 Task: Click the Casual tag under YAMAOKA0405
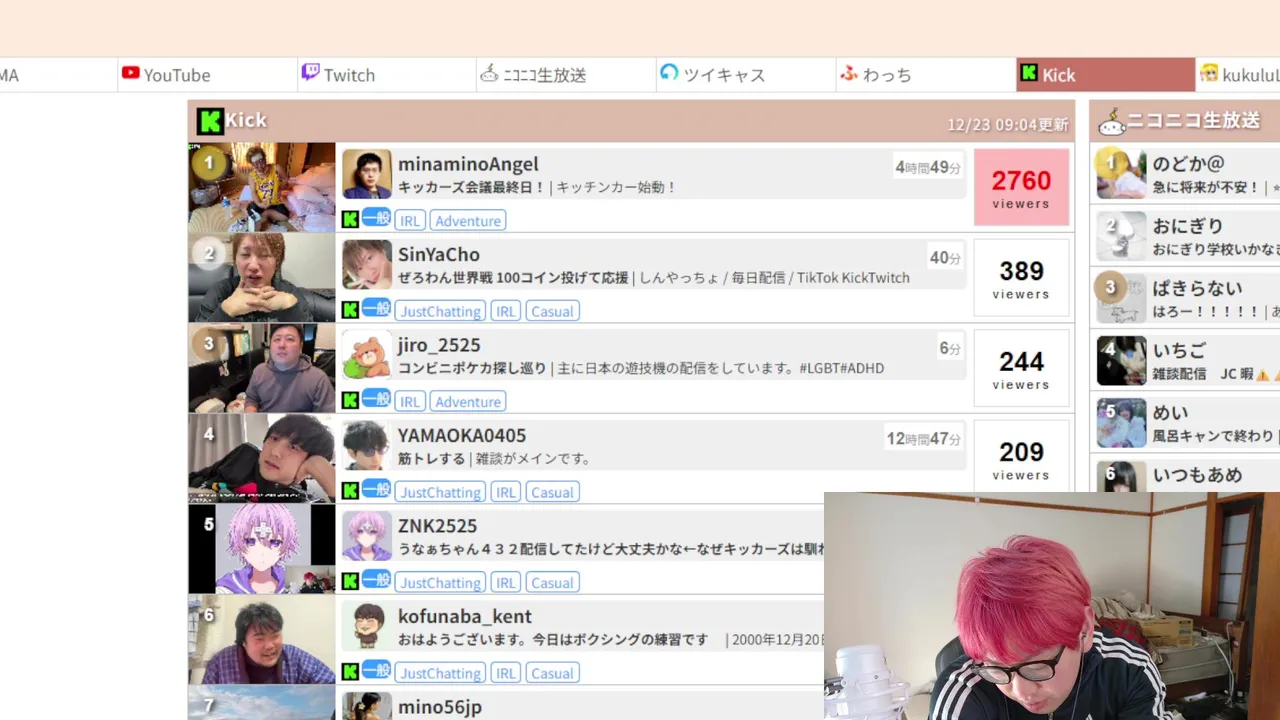[x=553, y=492]
